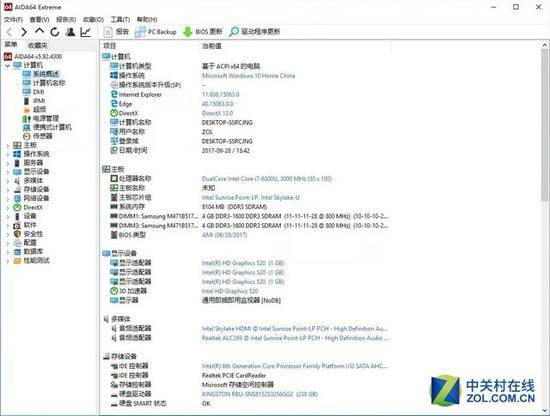Open Intel Sunrise Point-LP chipset link
The height and width of the screenshot is (416, 550).
tap(251, 197)
